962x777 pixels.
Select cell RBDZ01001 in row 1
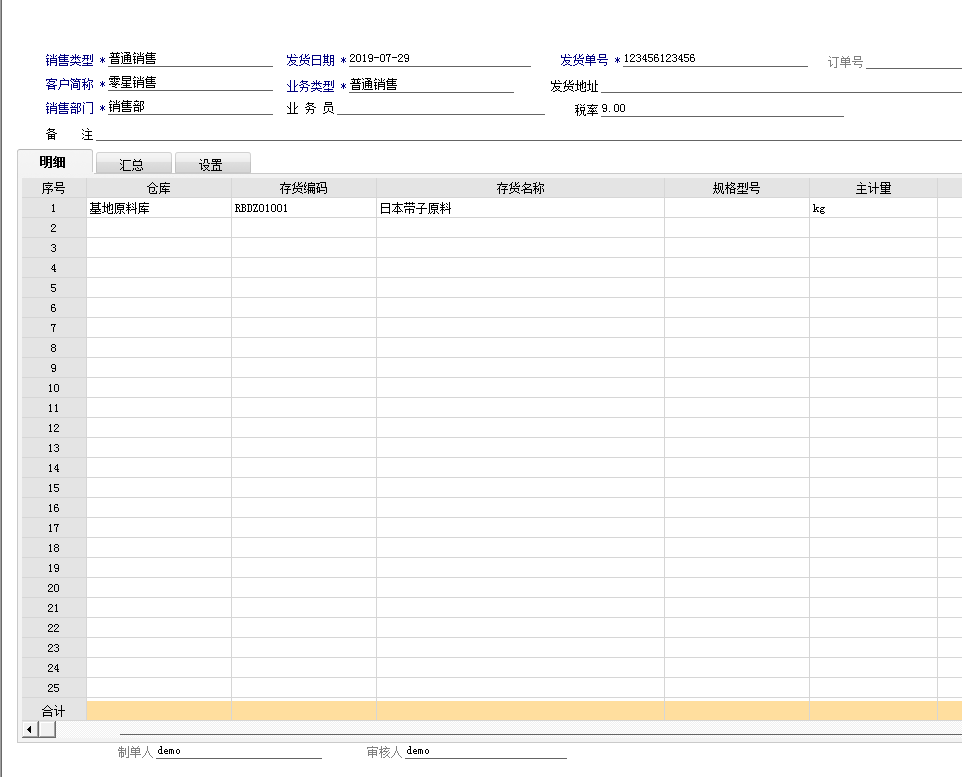point(304,208)
